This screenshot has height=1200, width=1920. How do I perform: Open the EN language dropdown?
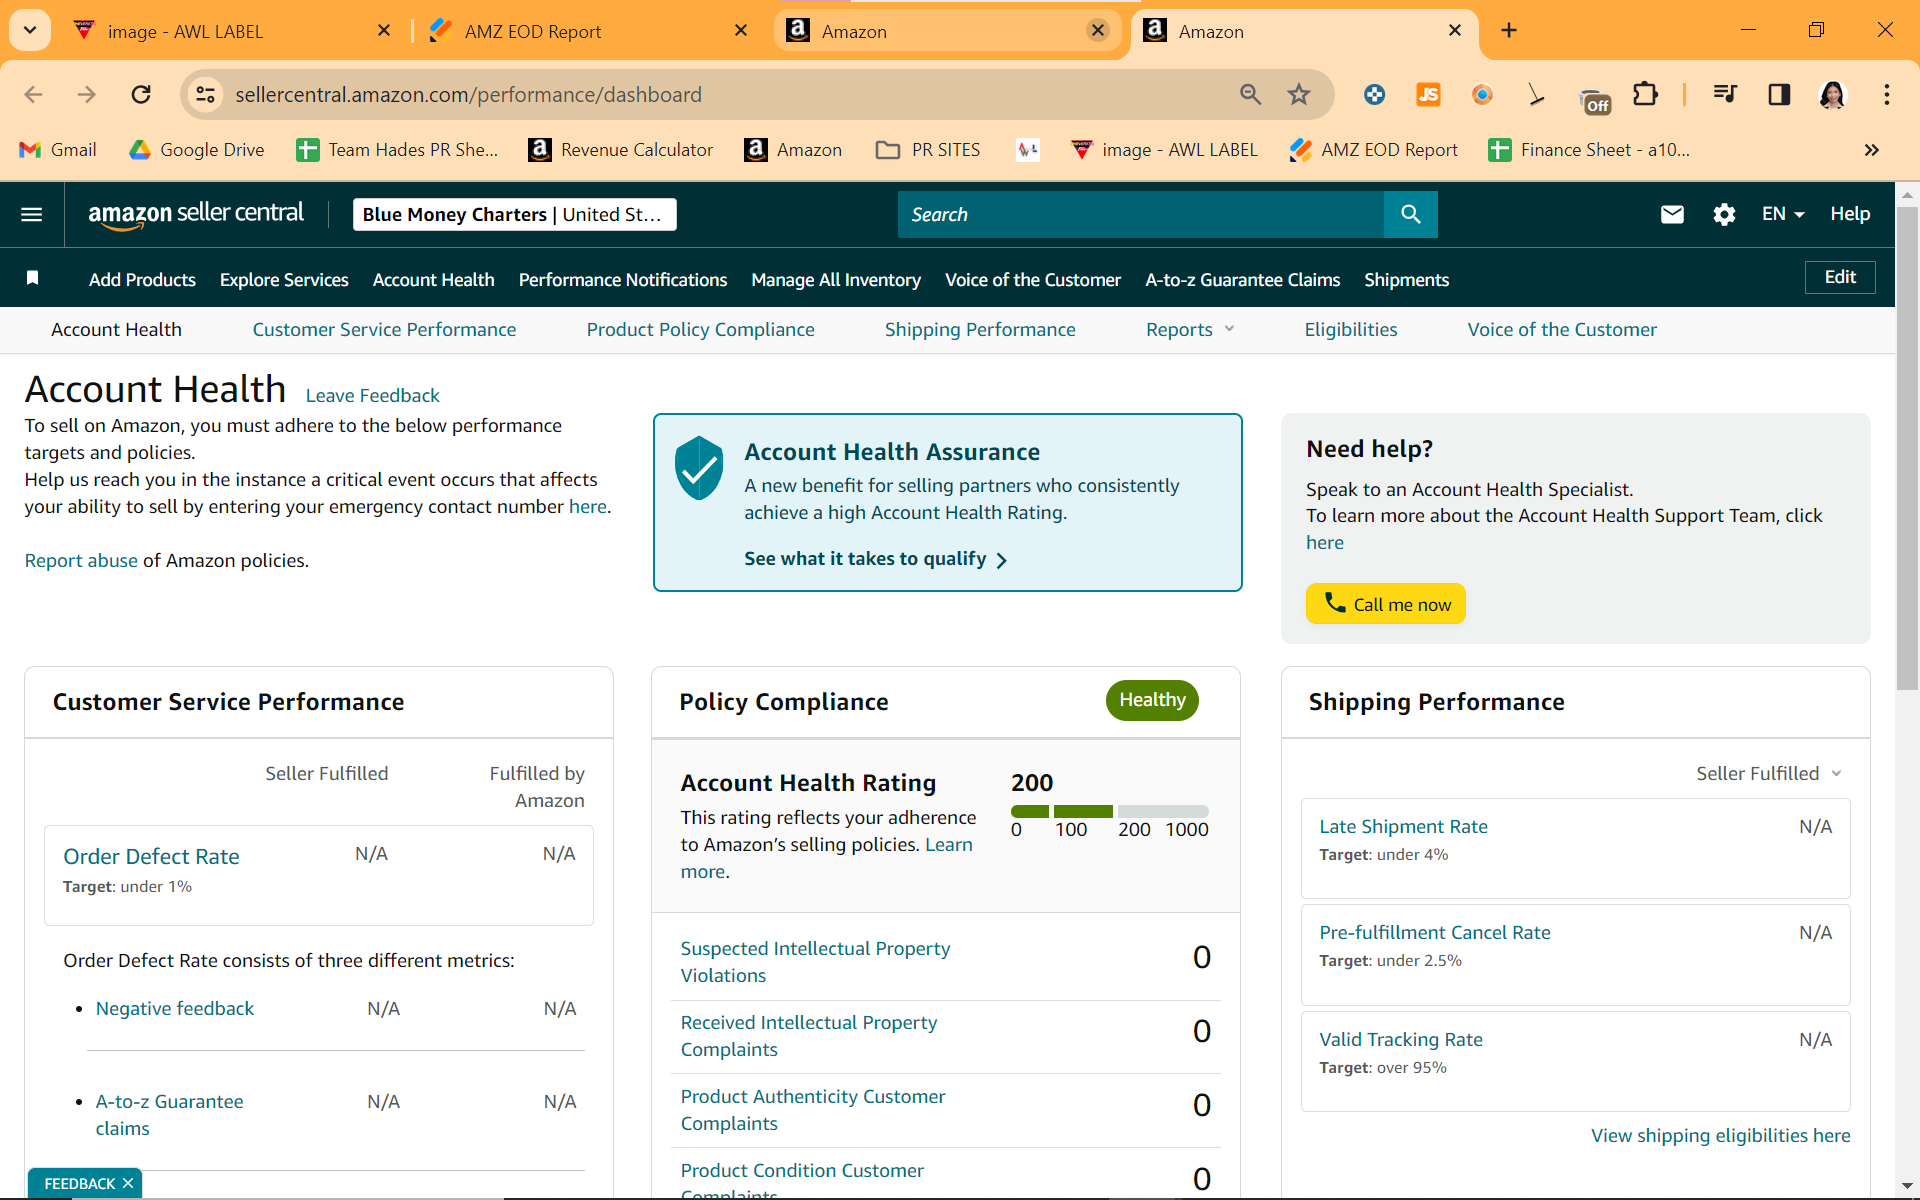1783,214
